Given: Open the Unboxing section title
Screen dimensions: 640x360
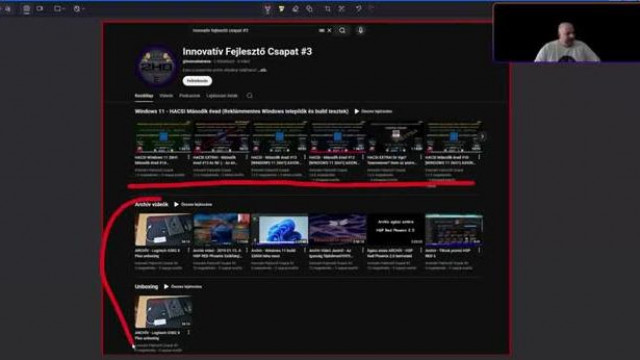Looking at the screenshot, I should (x=146, y=287).
